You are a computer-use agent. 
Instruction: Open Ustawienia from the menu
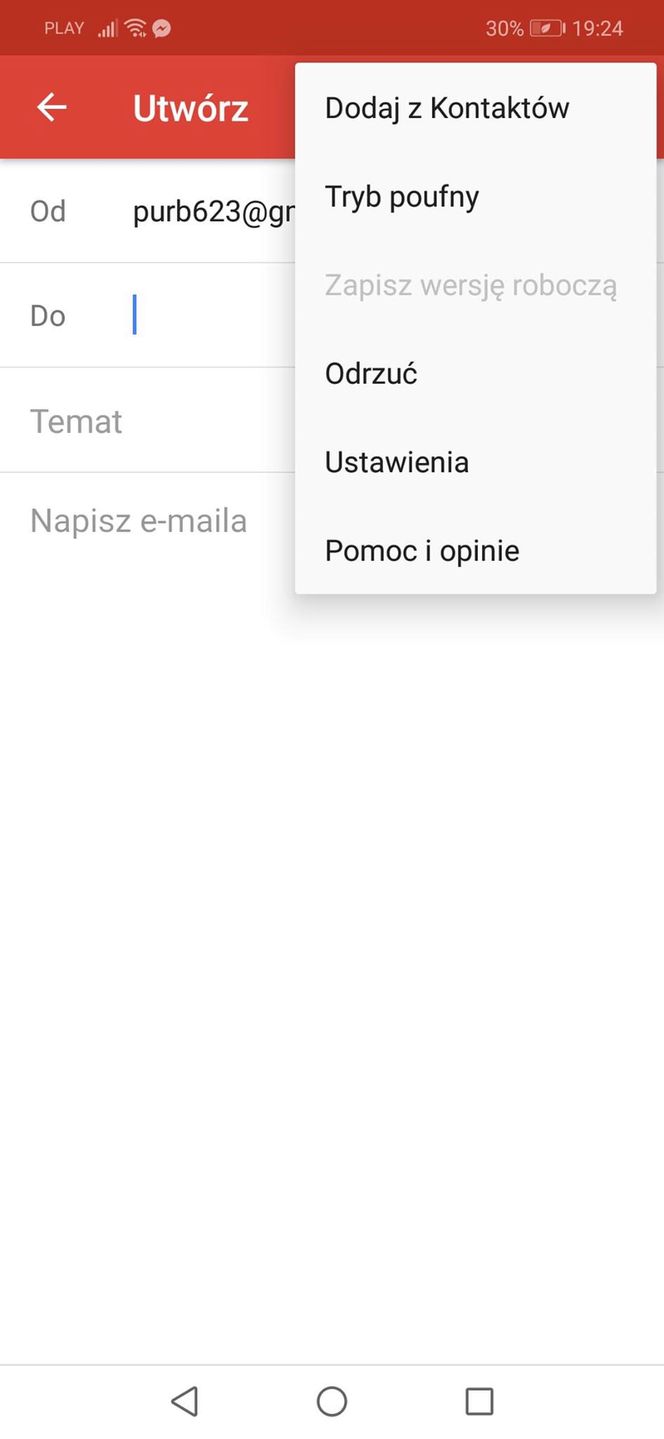396,461
